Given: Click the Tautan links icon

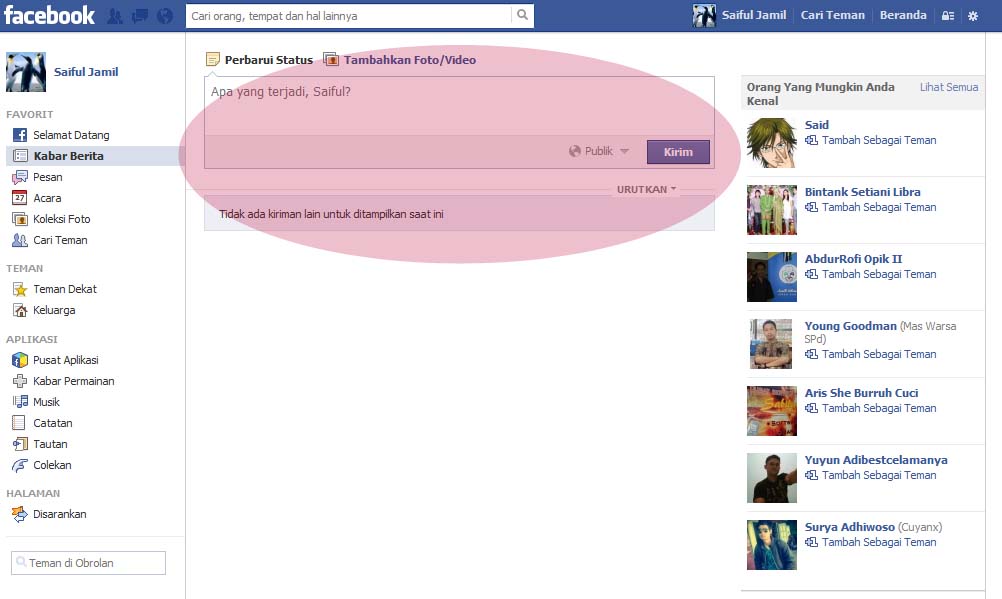Looking at the screenshot, I should 20,444.
